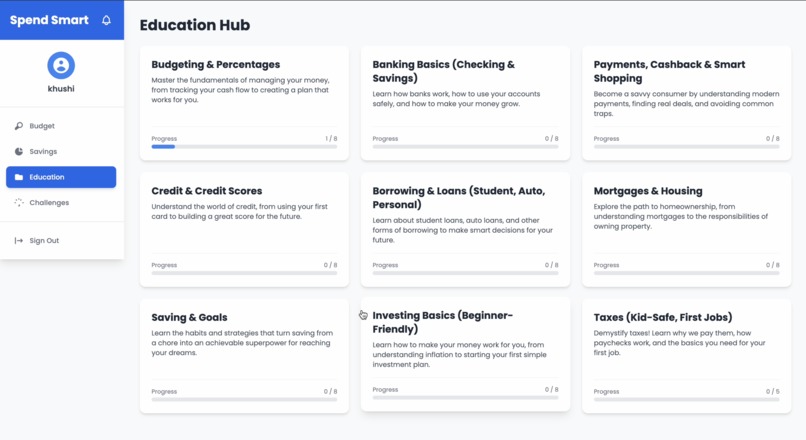Open Payments, Cashback & Smart Shopping title
Screen dimensions: 806x440
tap(669, 71)
